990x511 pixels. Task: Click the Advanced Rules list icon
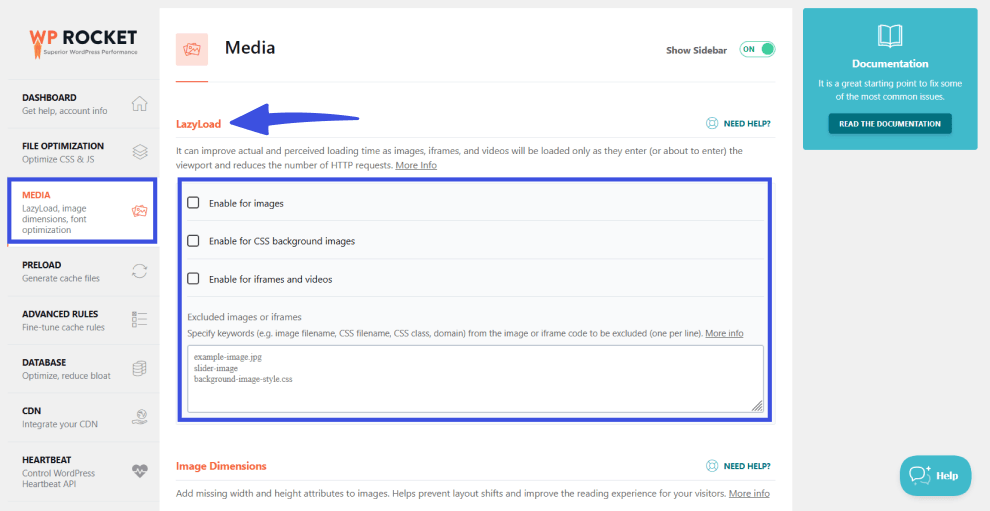[140, 320]
